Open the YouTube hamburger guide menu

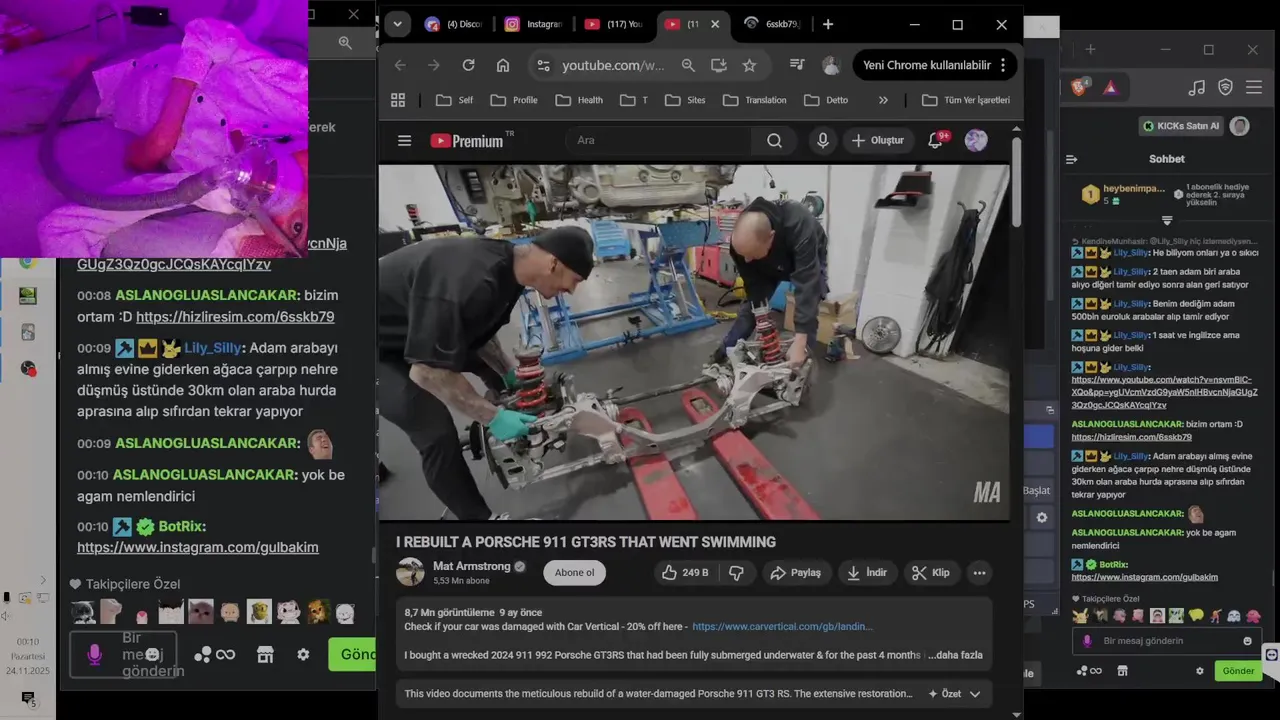(x=404, y=141)
